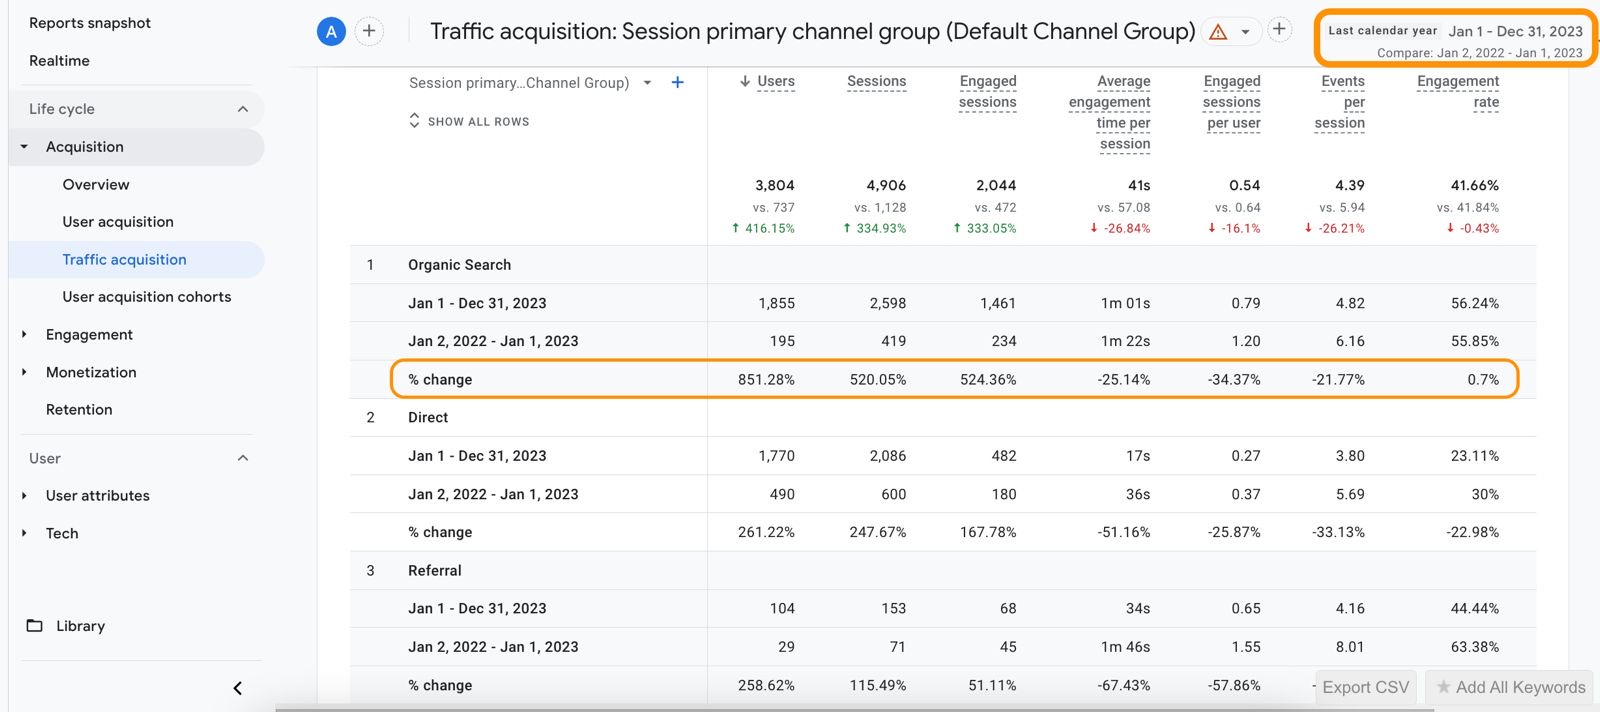This screenshot has width=1600, height=712.
Task: Collapse the User section chevron
Action: click(242, 458)
